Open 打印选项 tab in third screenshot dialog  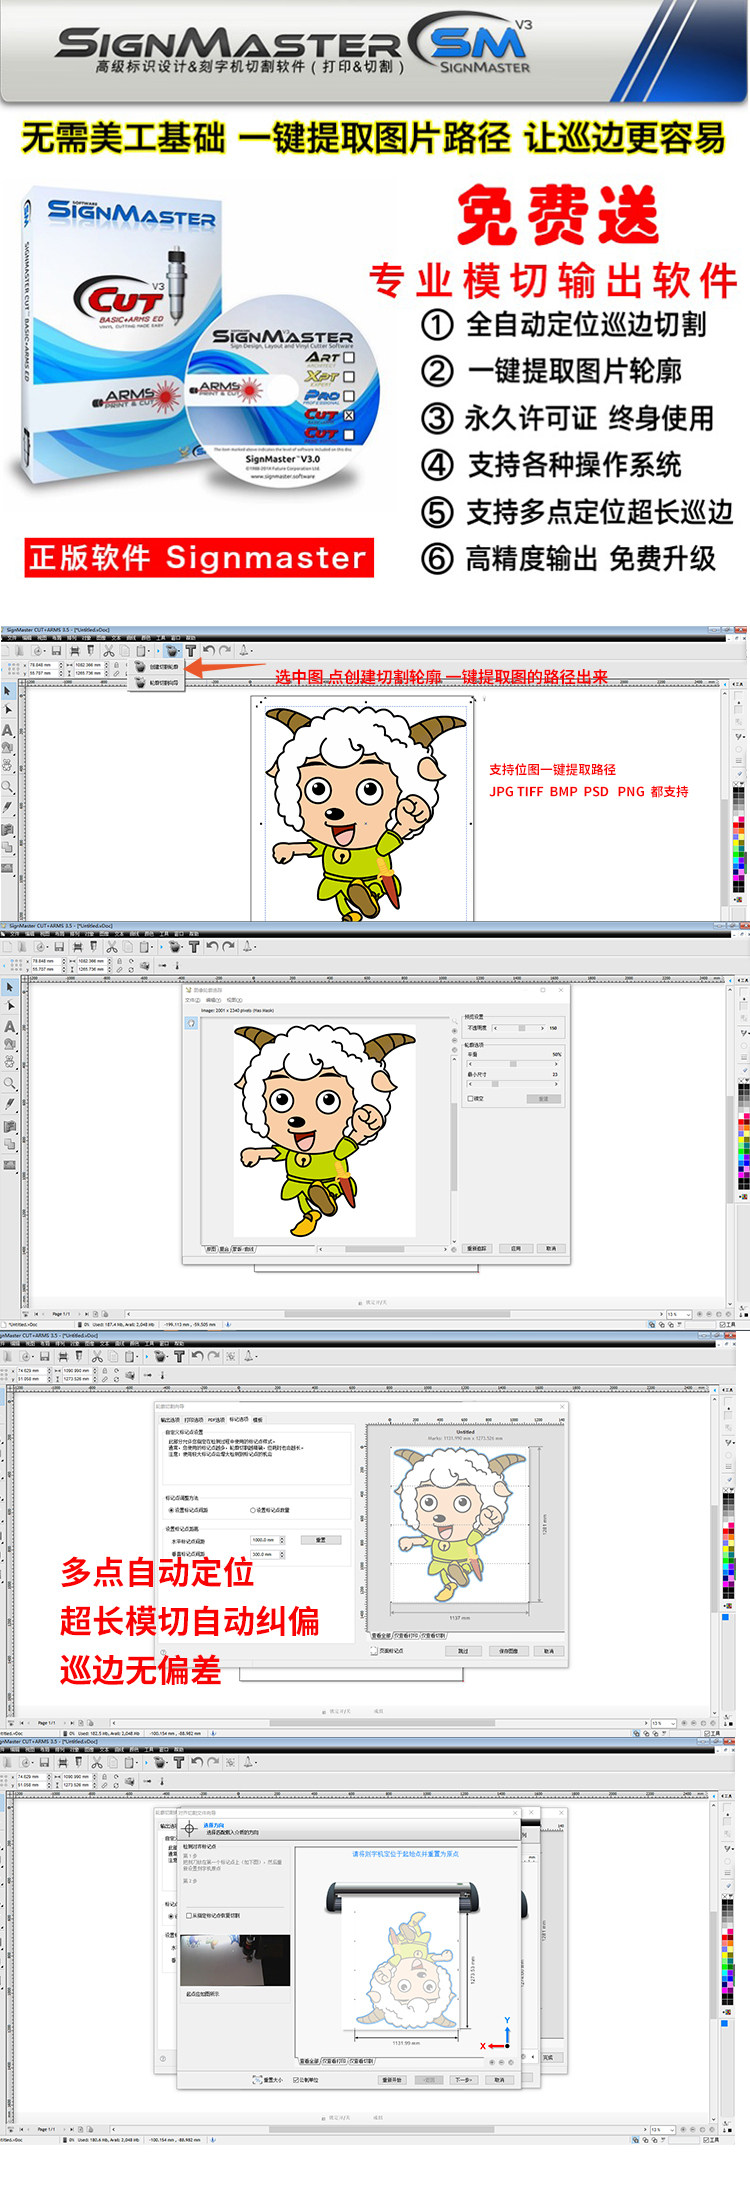[194, 1420]
